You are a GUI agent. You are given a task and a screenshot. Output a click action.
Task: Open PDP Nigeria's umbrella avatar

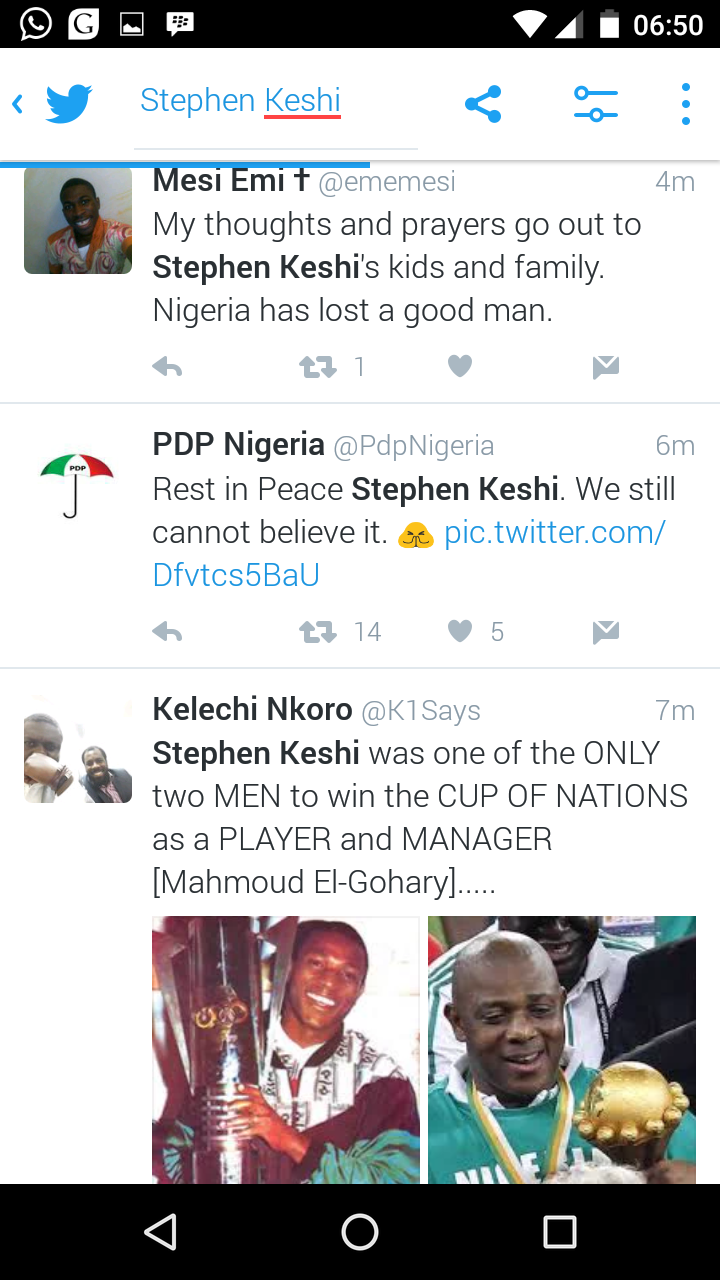pyautogui.click(x=77, y=484)
